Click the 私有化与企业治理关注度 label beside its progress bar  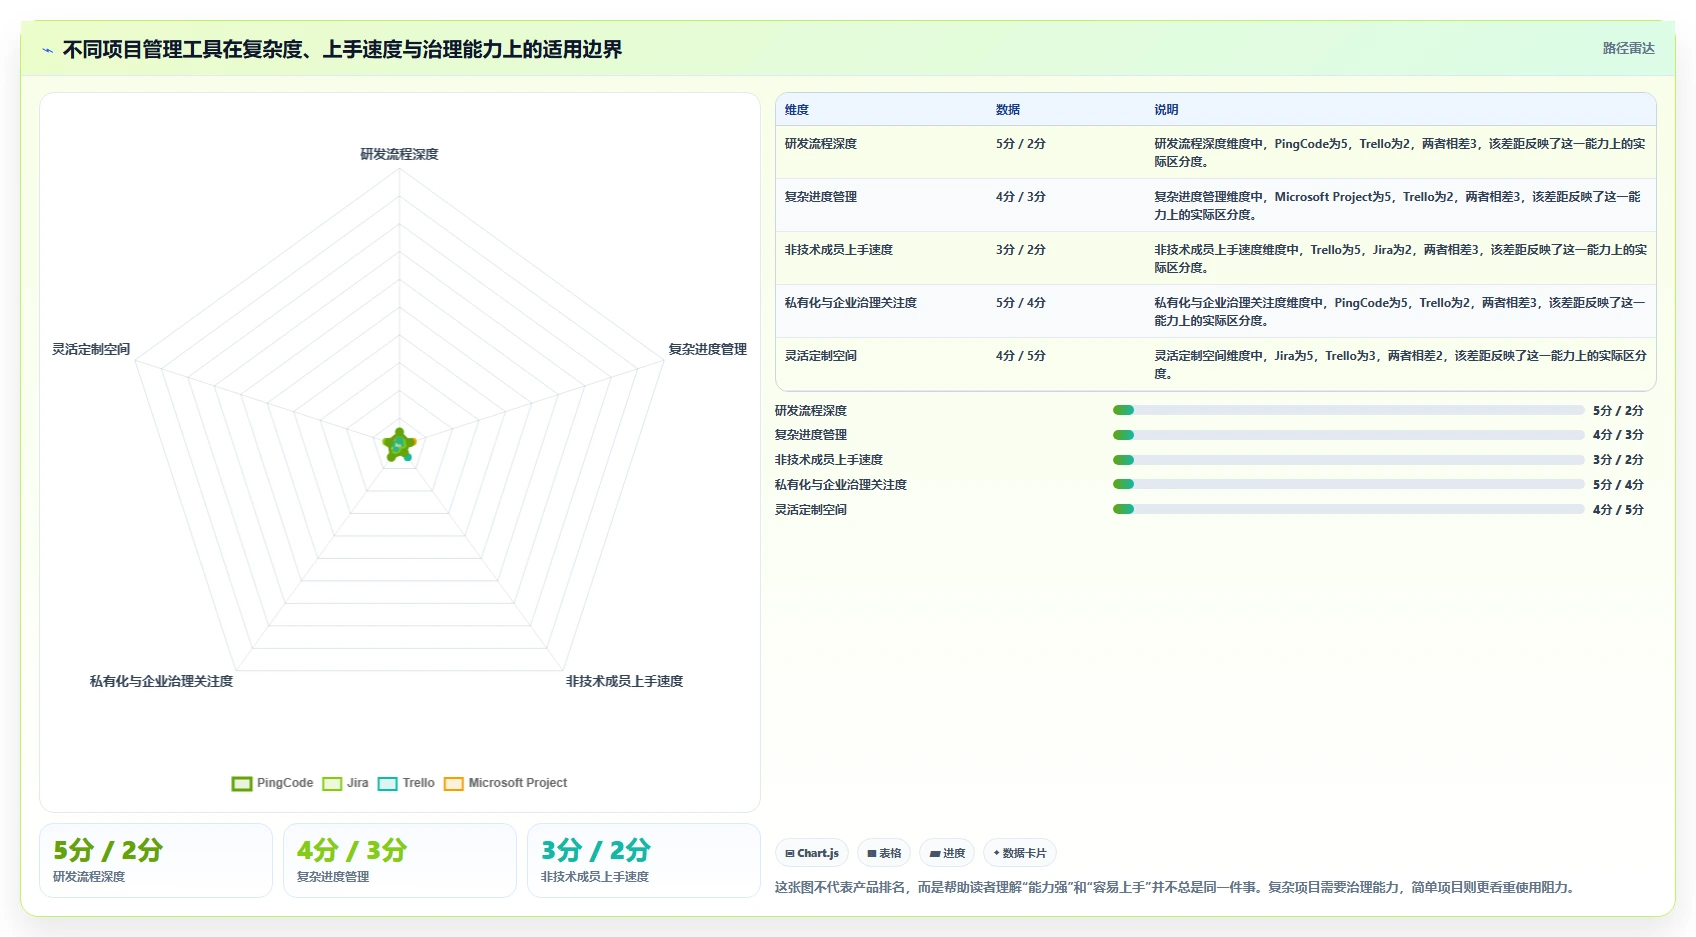840,485
